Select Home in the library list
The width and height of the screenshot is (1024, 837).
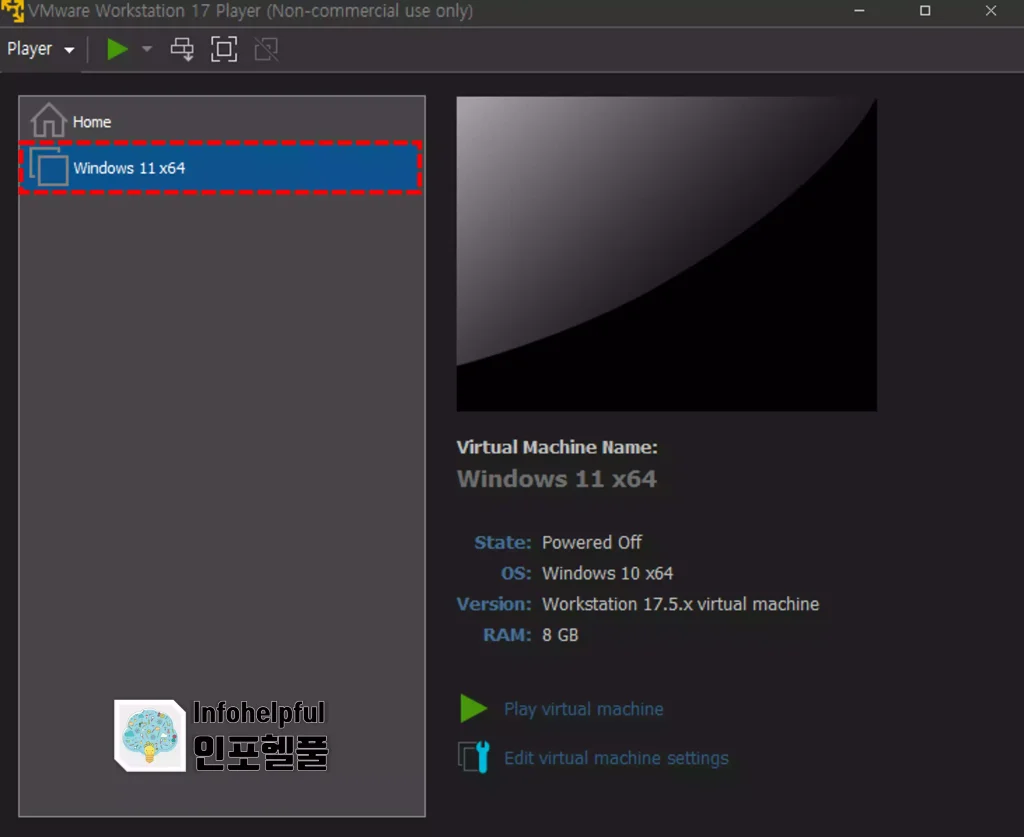point(222,121)
